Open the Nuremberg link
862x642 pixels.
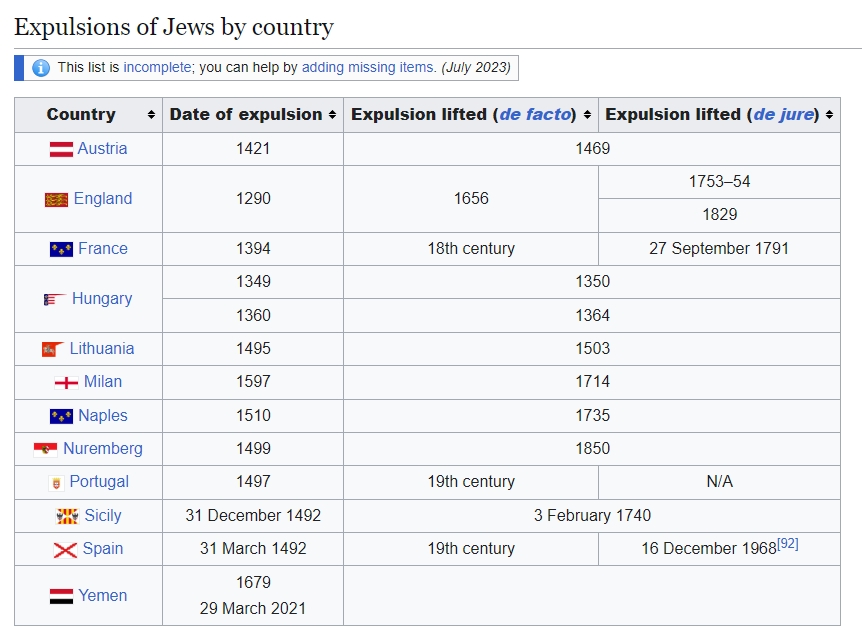[x=103, y=449]
